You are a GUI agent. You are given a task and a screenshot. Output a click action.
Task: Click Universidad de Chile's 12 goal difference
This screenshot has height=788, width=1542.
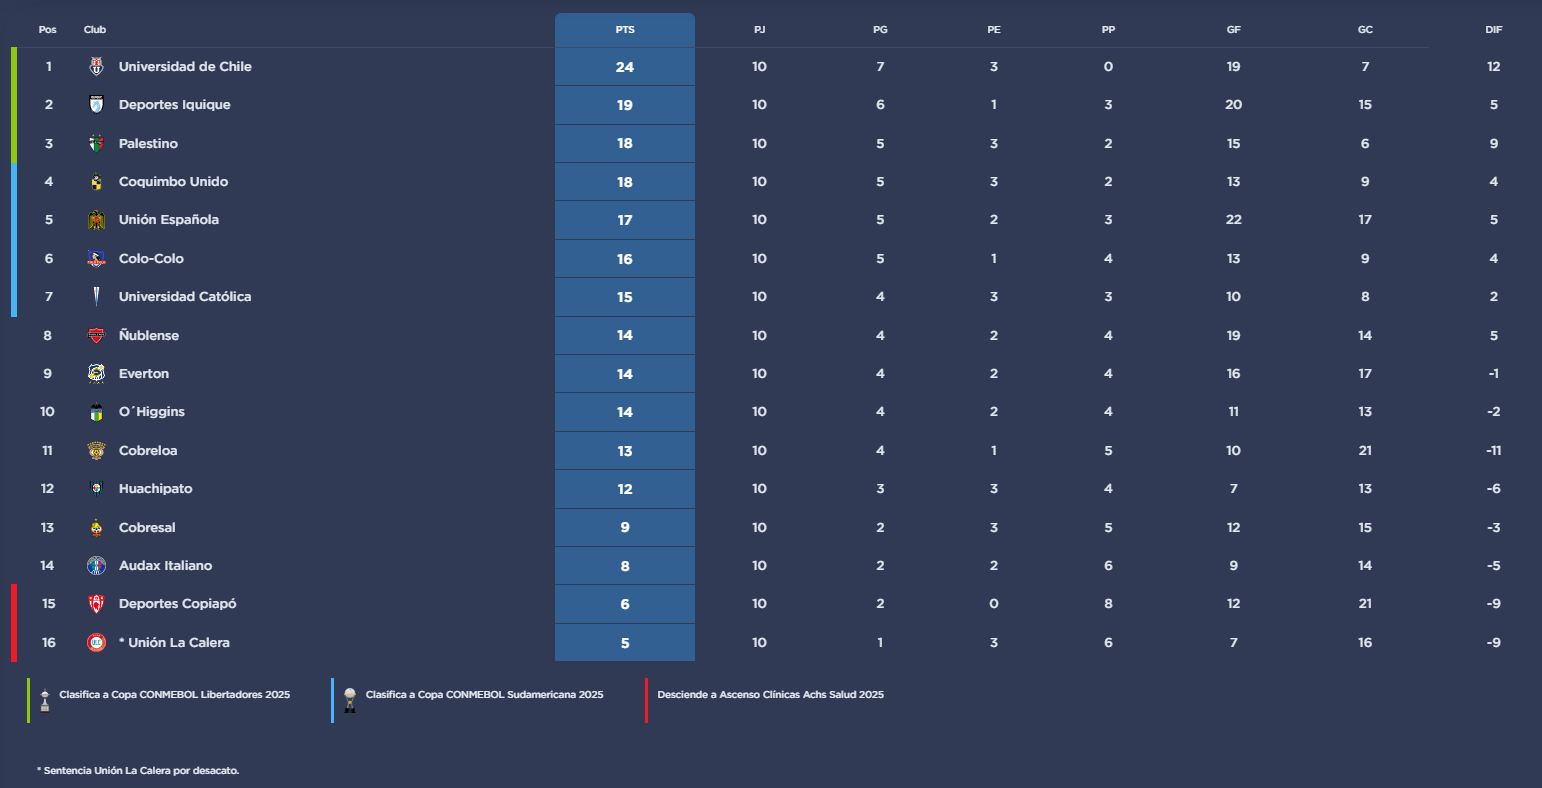coord(1494,67)
